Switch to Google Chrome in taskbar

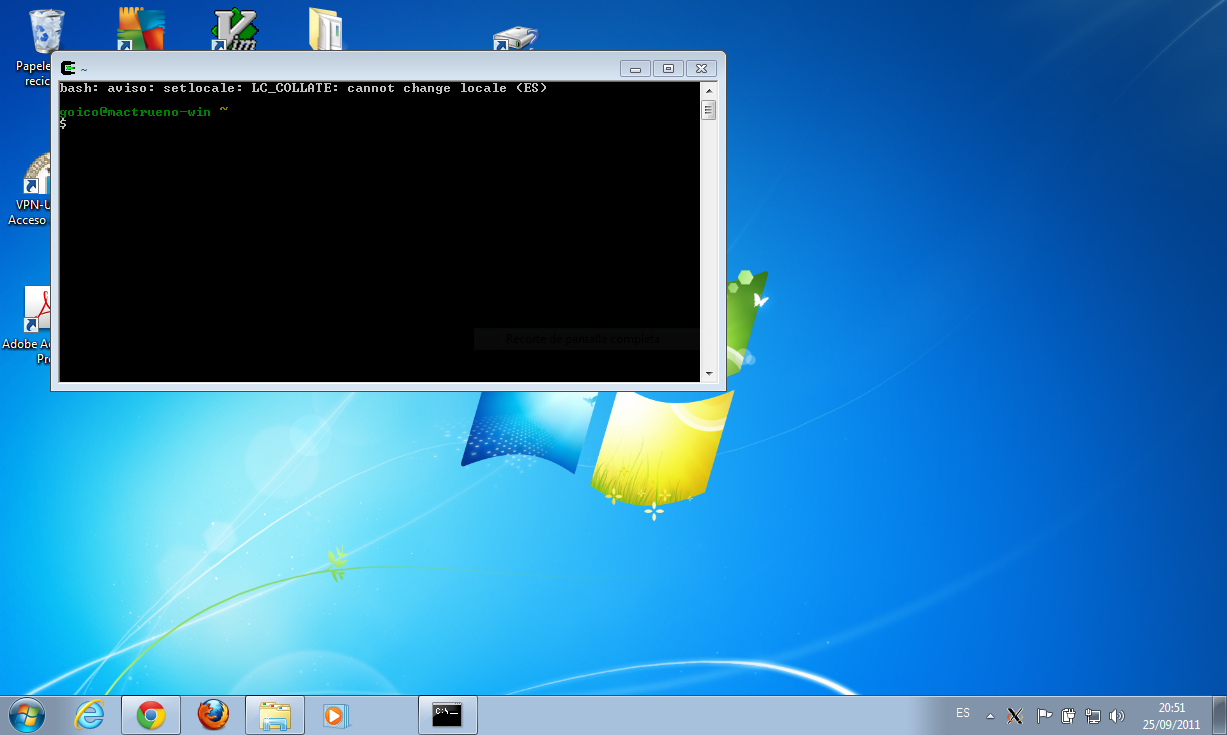tap(151, 715)
